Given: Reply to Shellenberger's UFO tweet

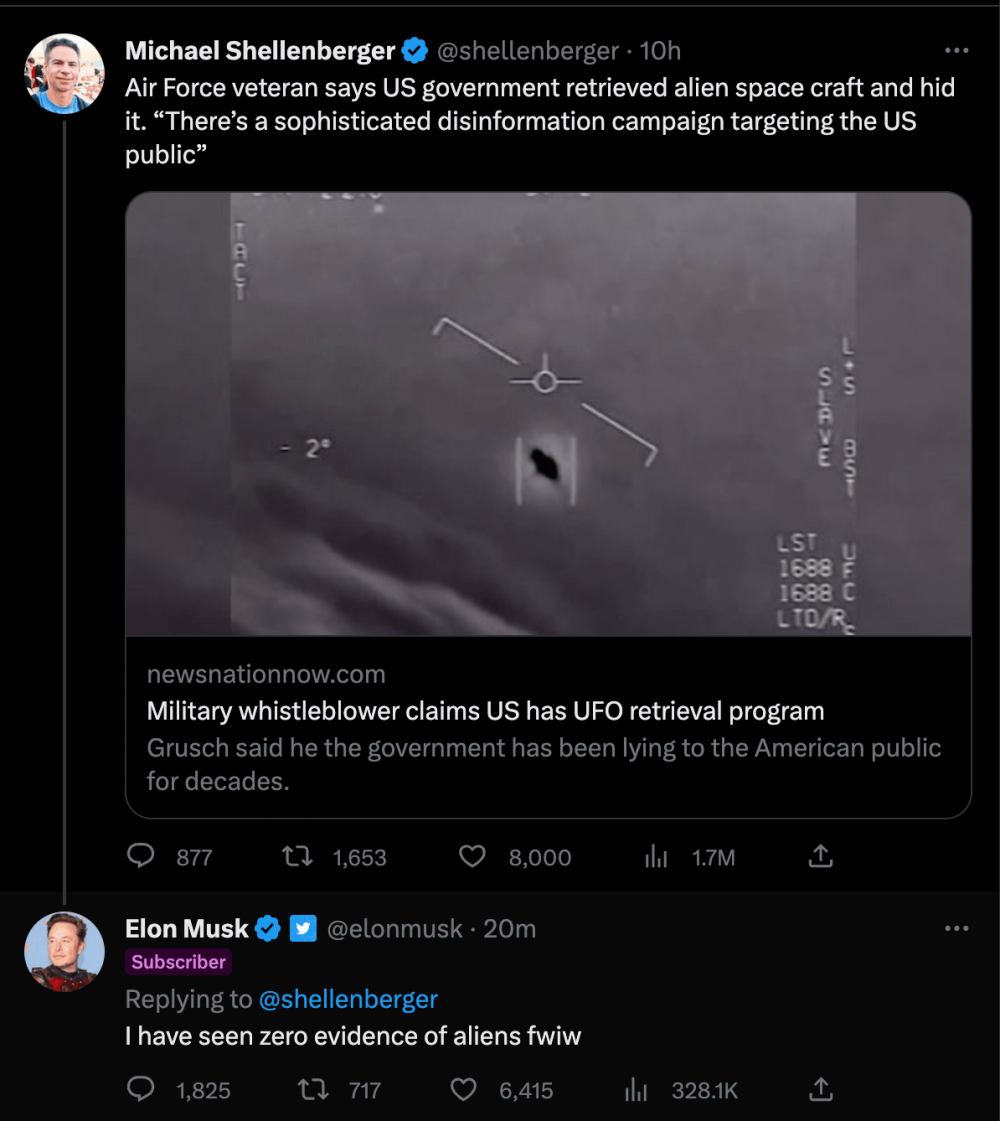Looking at the screenshot, I should pos(142,857).
